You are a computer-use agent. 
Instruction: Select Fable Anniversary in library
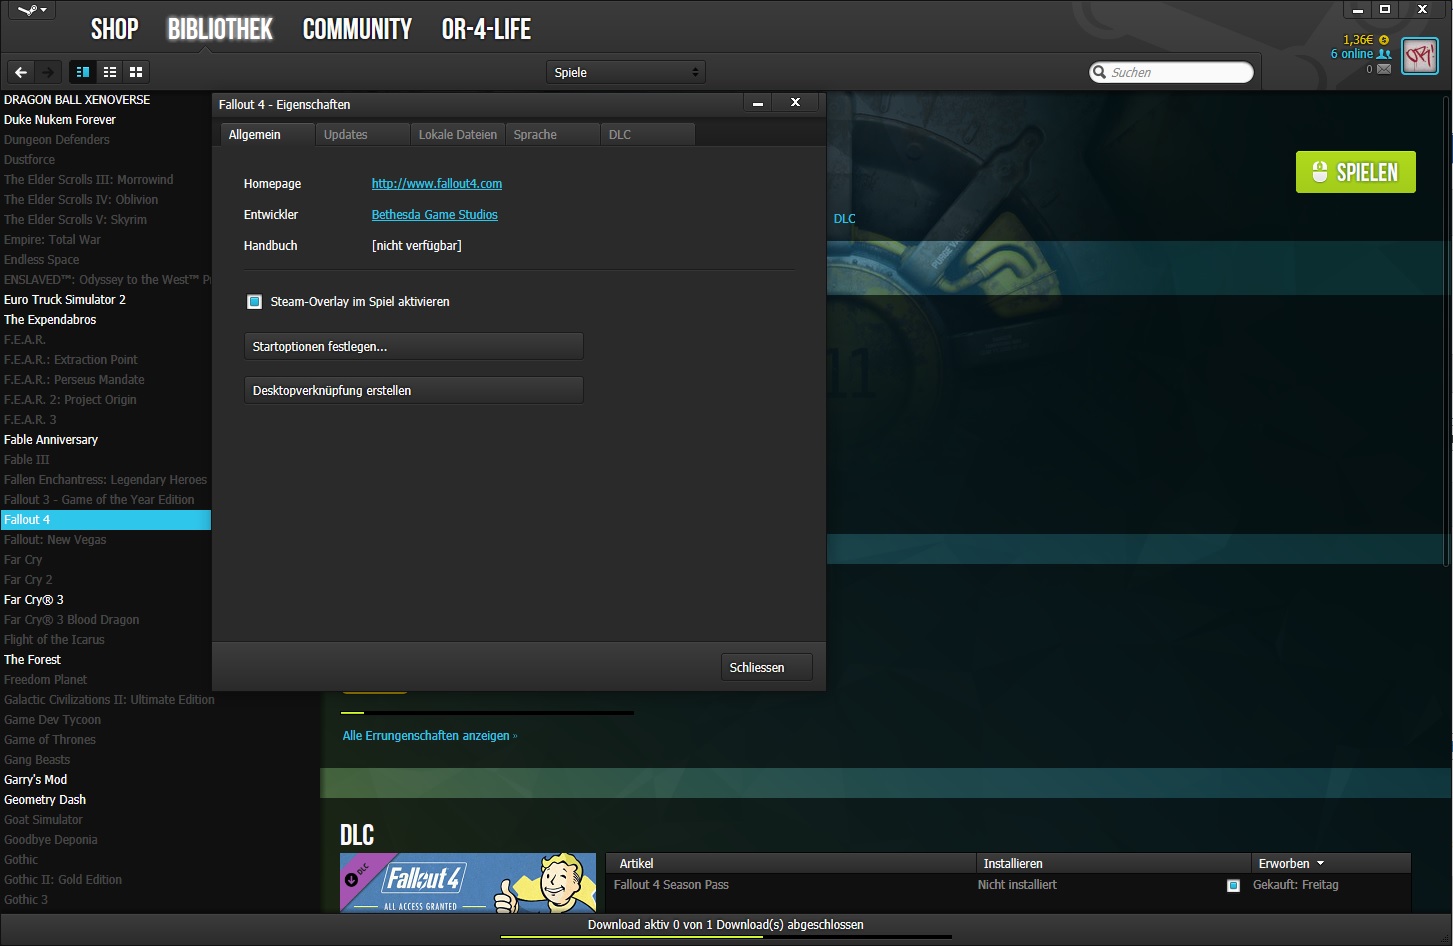pos(51,440)
